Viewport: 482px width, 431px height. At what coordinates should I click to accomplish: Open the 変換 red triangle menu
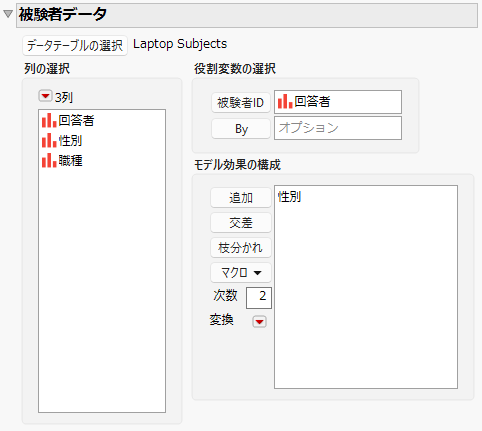point(259,322)
